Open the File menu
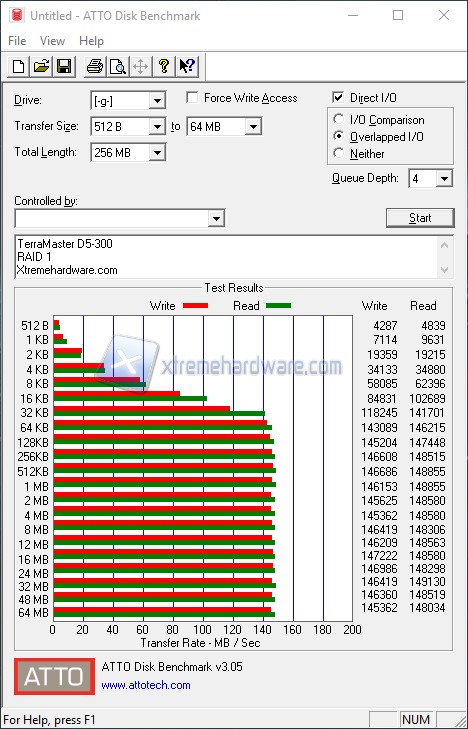This screenshot has width=468, height=729. pos(17,41)
